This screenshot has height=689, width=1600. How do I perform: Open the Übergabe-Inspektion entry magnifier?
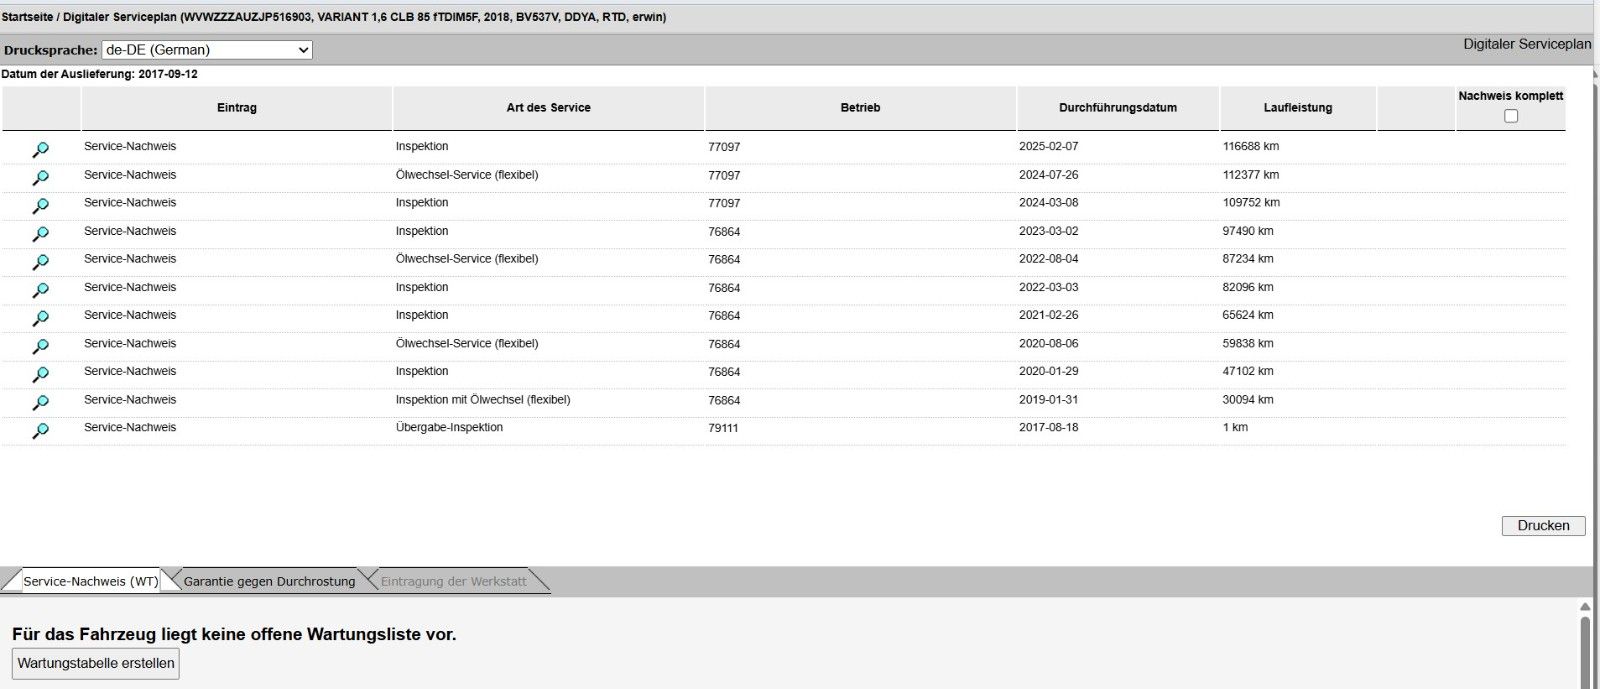(x=40, y=430)
